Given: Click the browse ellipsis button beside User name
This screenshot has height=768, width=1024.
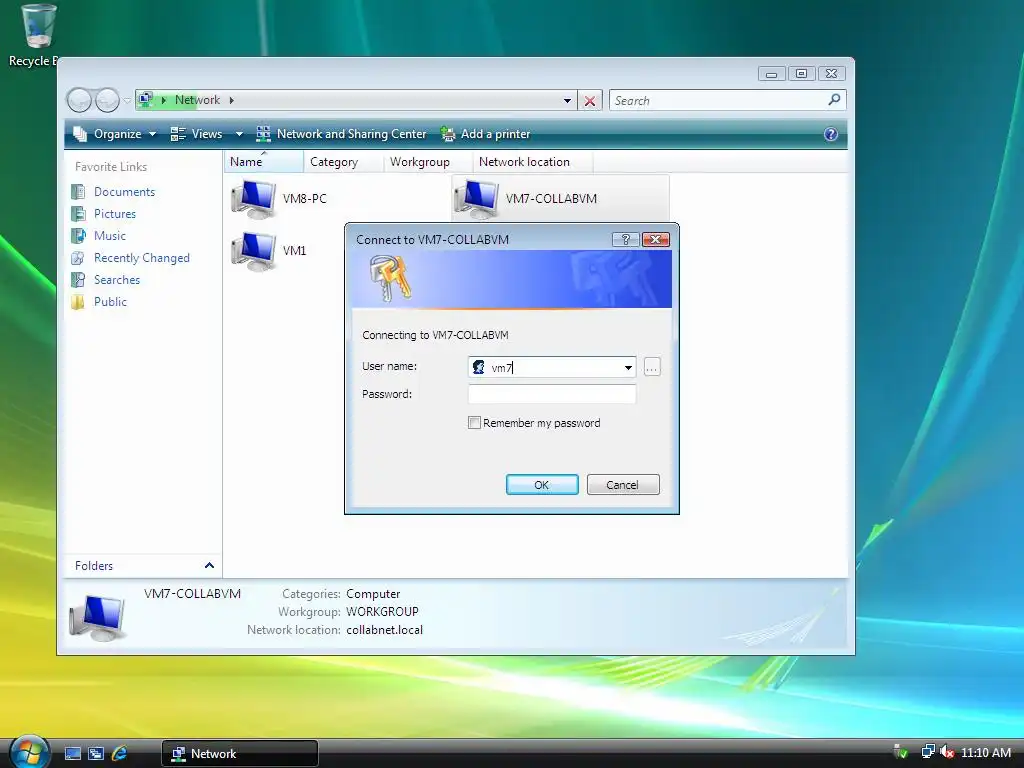Looking at the screenshot, I should click(x=652, y=368).
